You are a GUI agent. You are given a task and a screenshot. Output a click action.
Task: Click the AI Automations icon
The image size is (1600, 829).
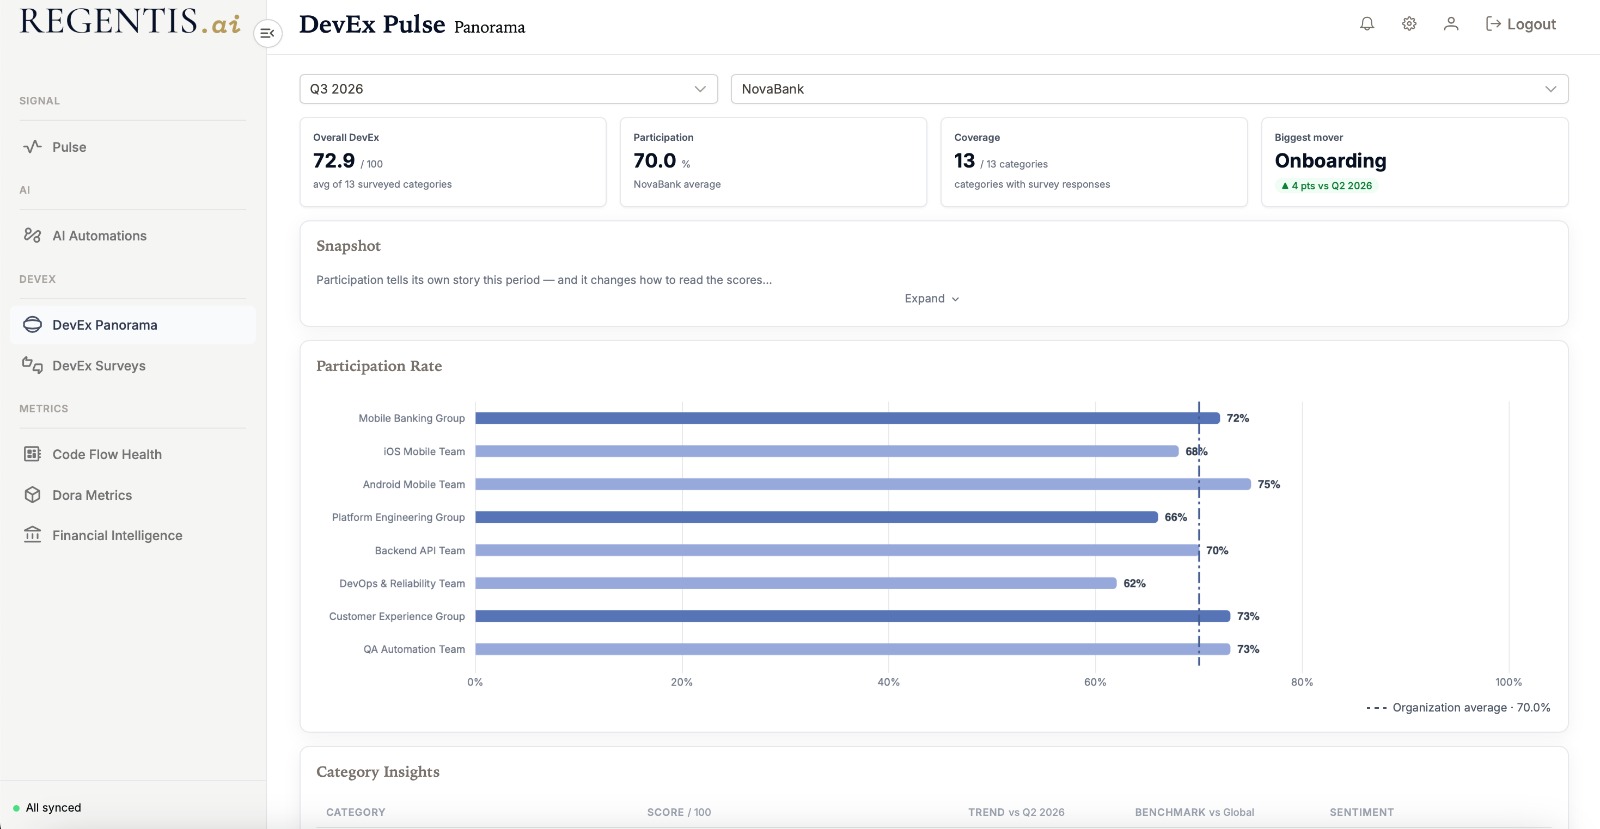[32, 236]
